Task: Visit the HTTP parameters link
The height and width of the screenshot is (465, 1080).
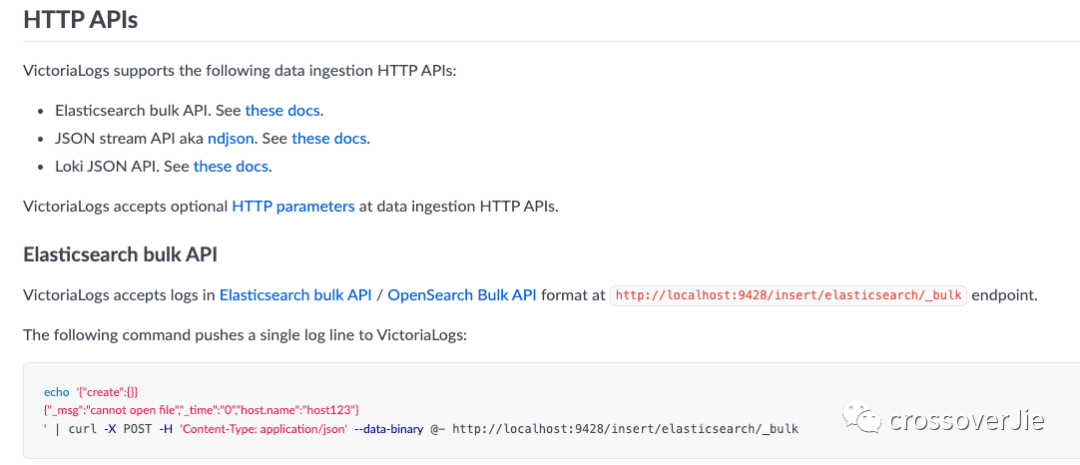Action: click(x=293, y=206)
